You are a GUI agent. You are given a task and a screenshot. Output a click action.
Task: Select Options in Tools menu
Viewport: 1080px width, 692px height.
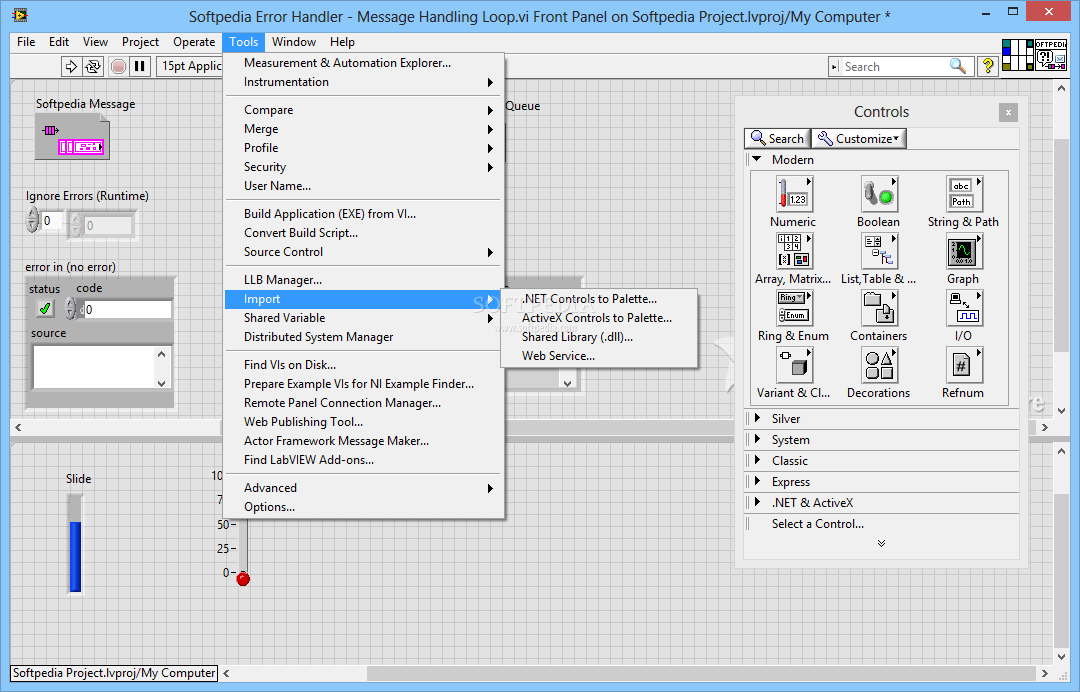[x=364, y=507]
